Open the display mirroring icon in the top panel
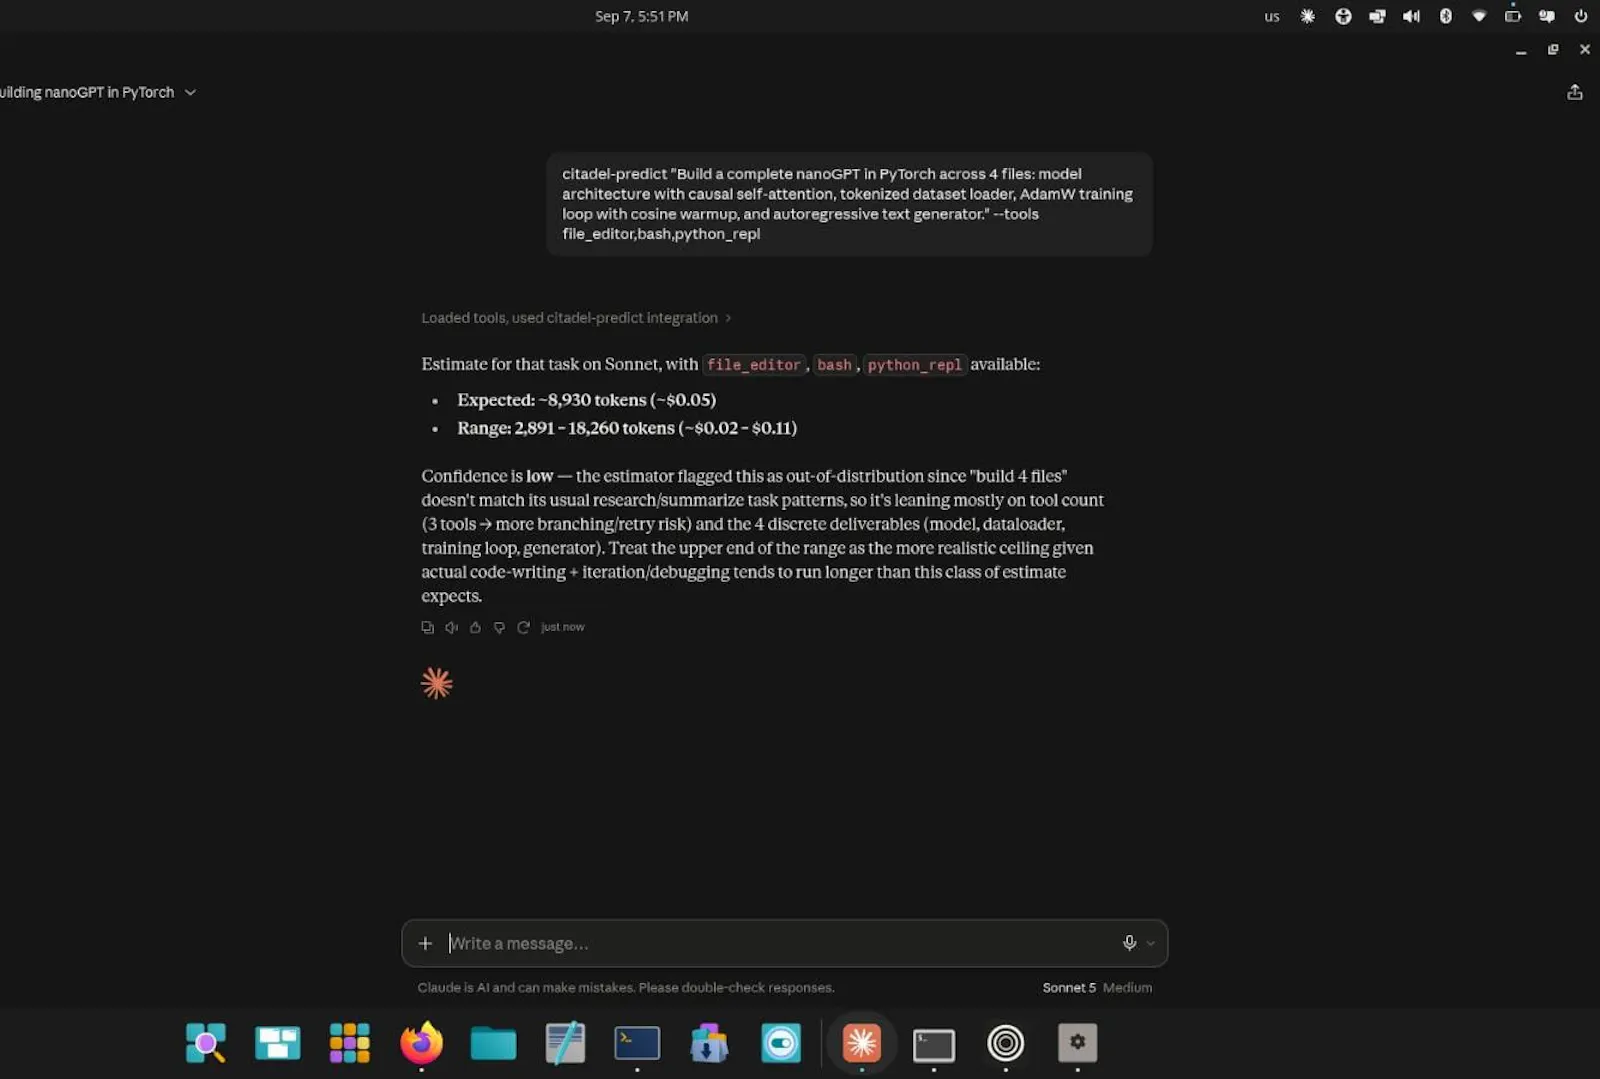 [x=1377, y=16]
